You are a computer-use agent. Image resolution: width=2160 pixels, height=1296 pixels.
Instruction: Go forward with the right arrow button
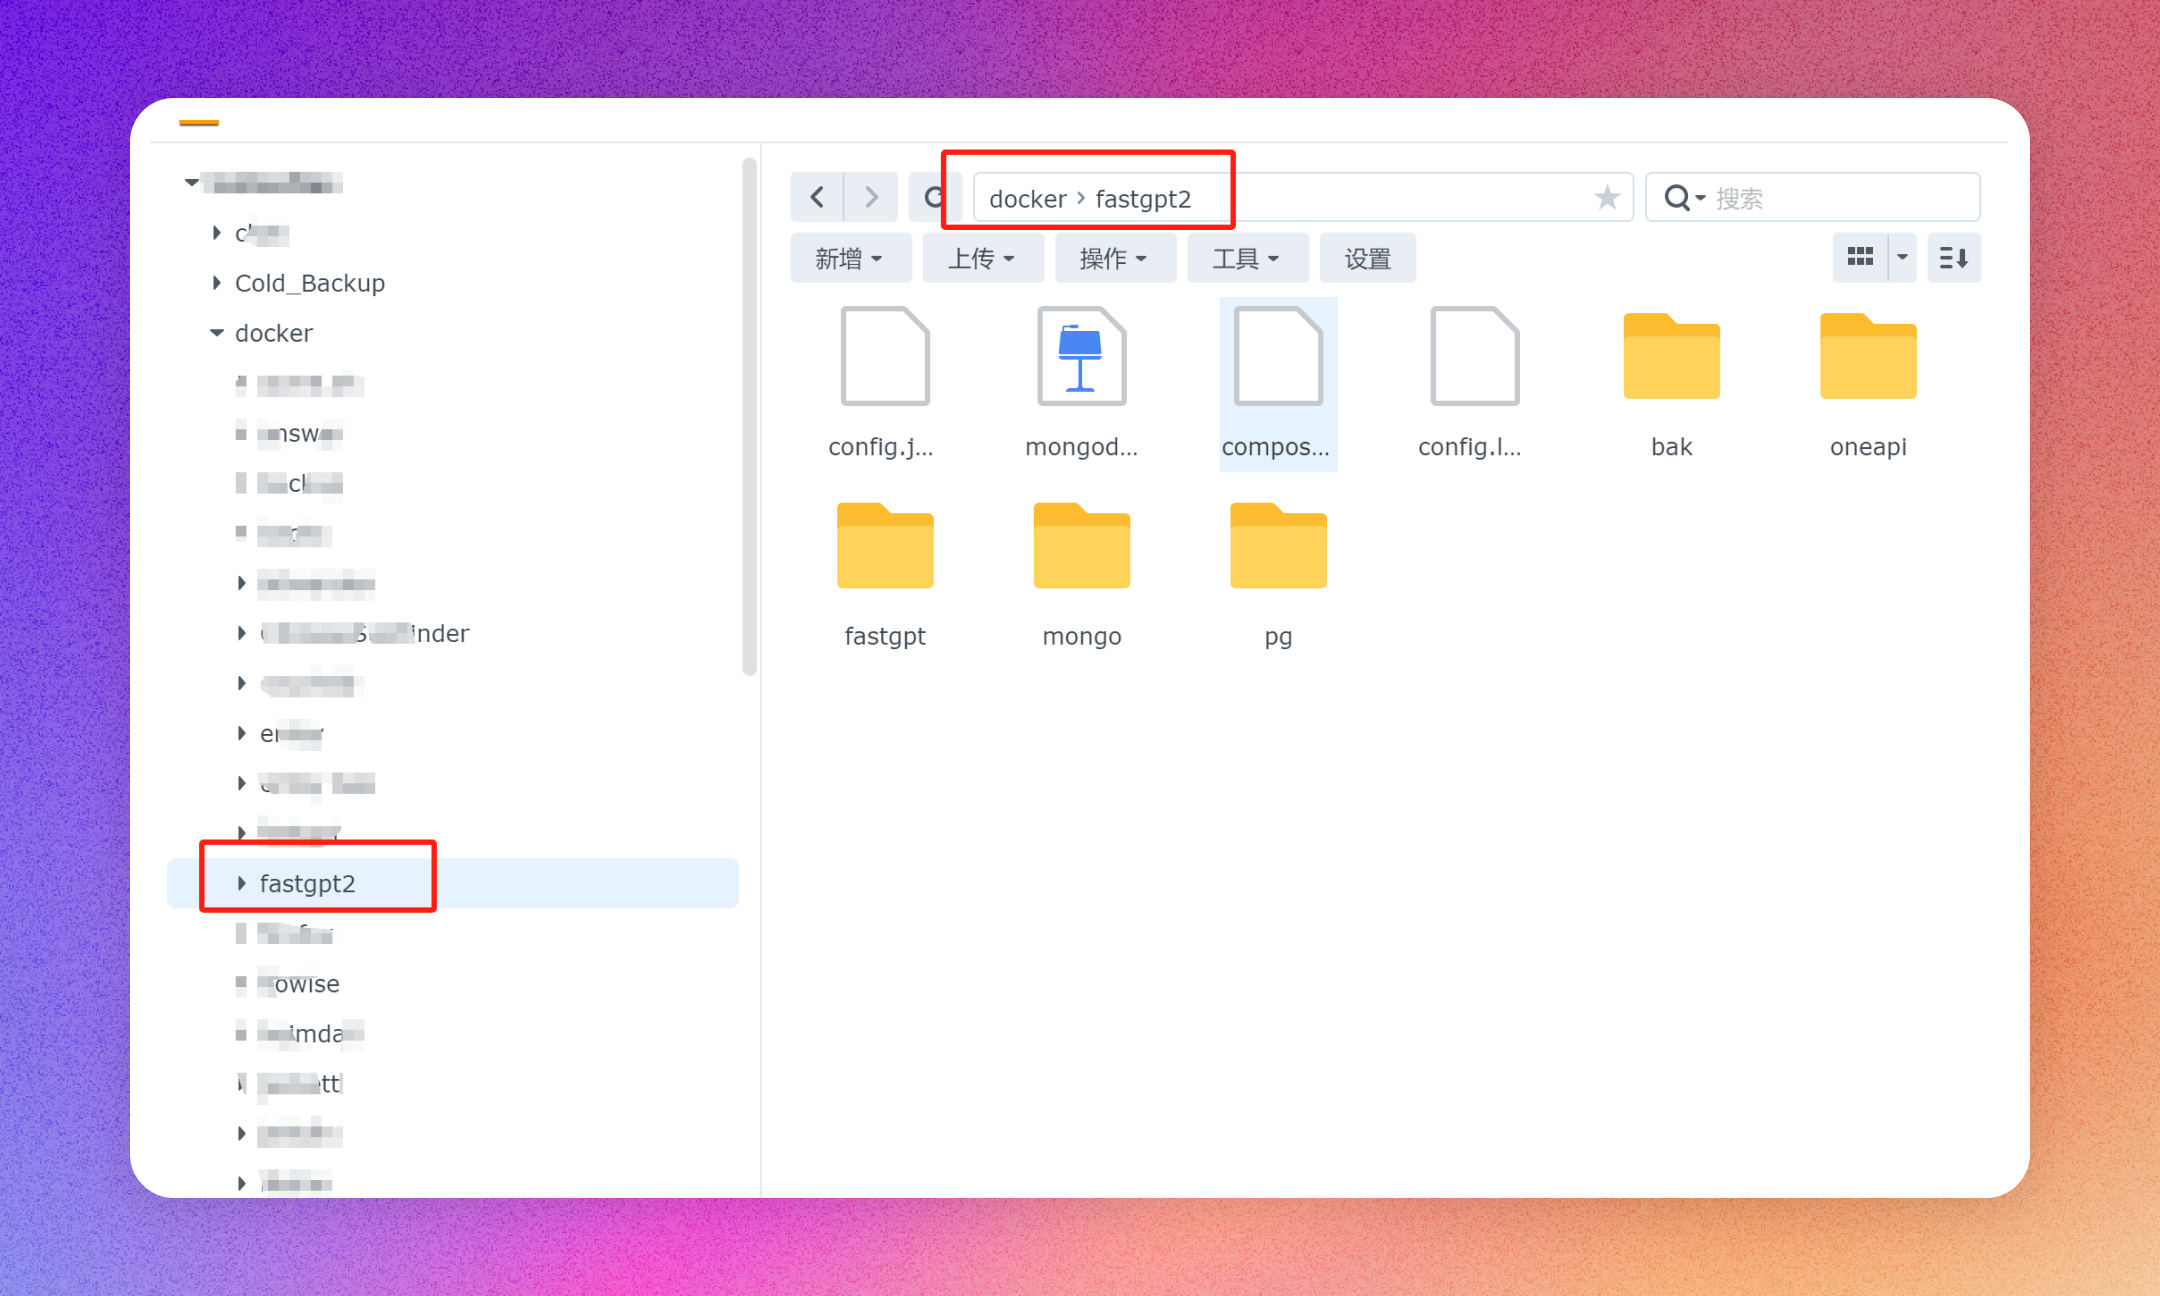point(871,197)
